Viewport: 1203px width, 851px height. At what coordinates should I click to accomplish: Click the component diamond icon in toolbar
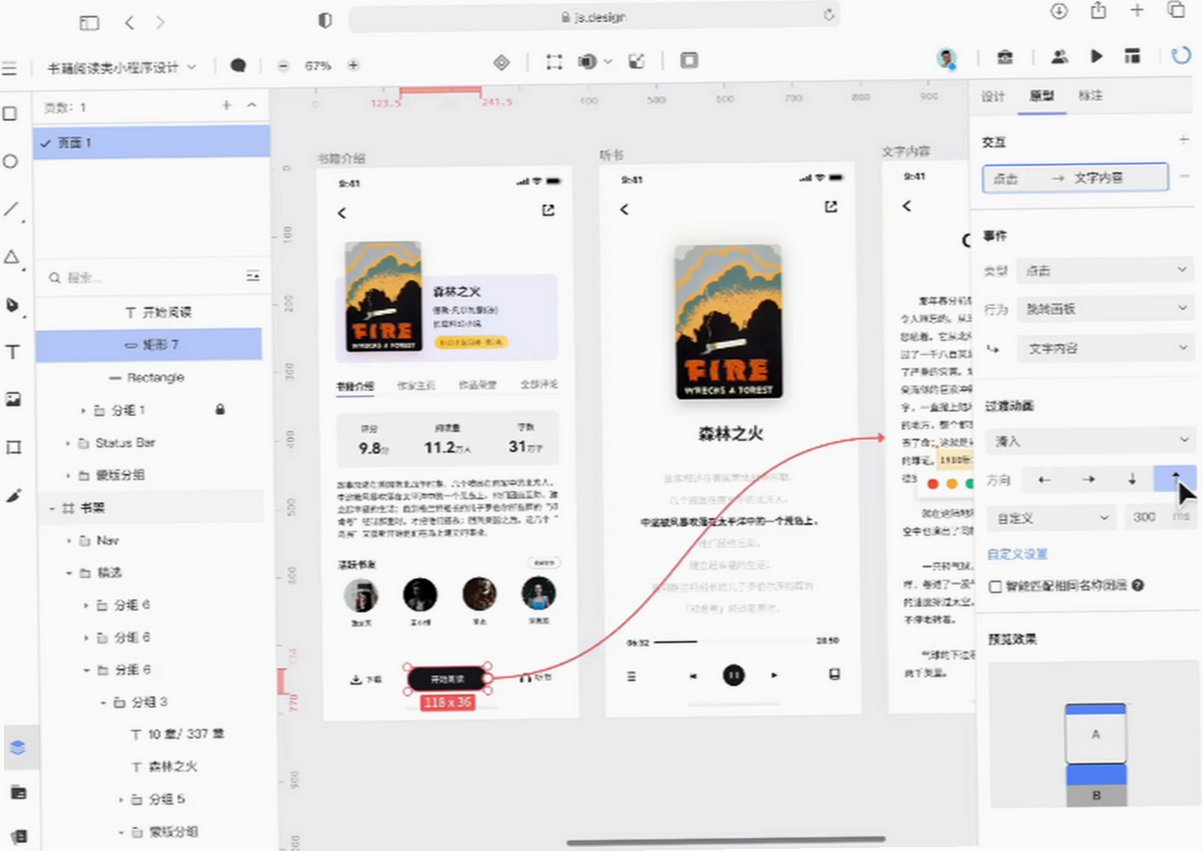coord(502,62)
